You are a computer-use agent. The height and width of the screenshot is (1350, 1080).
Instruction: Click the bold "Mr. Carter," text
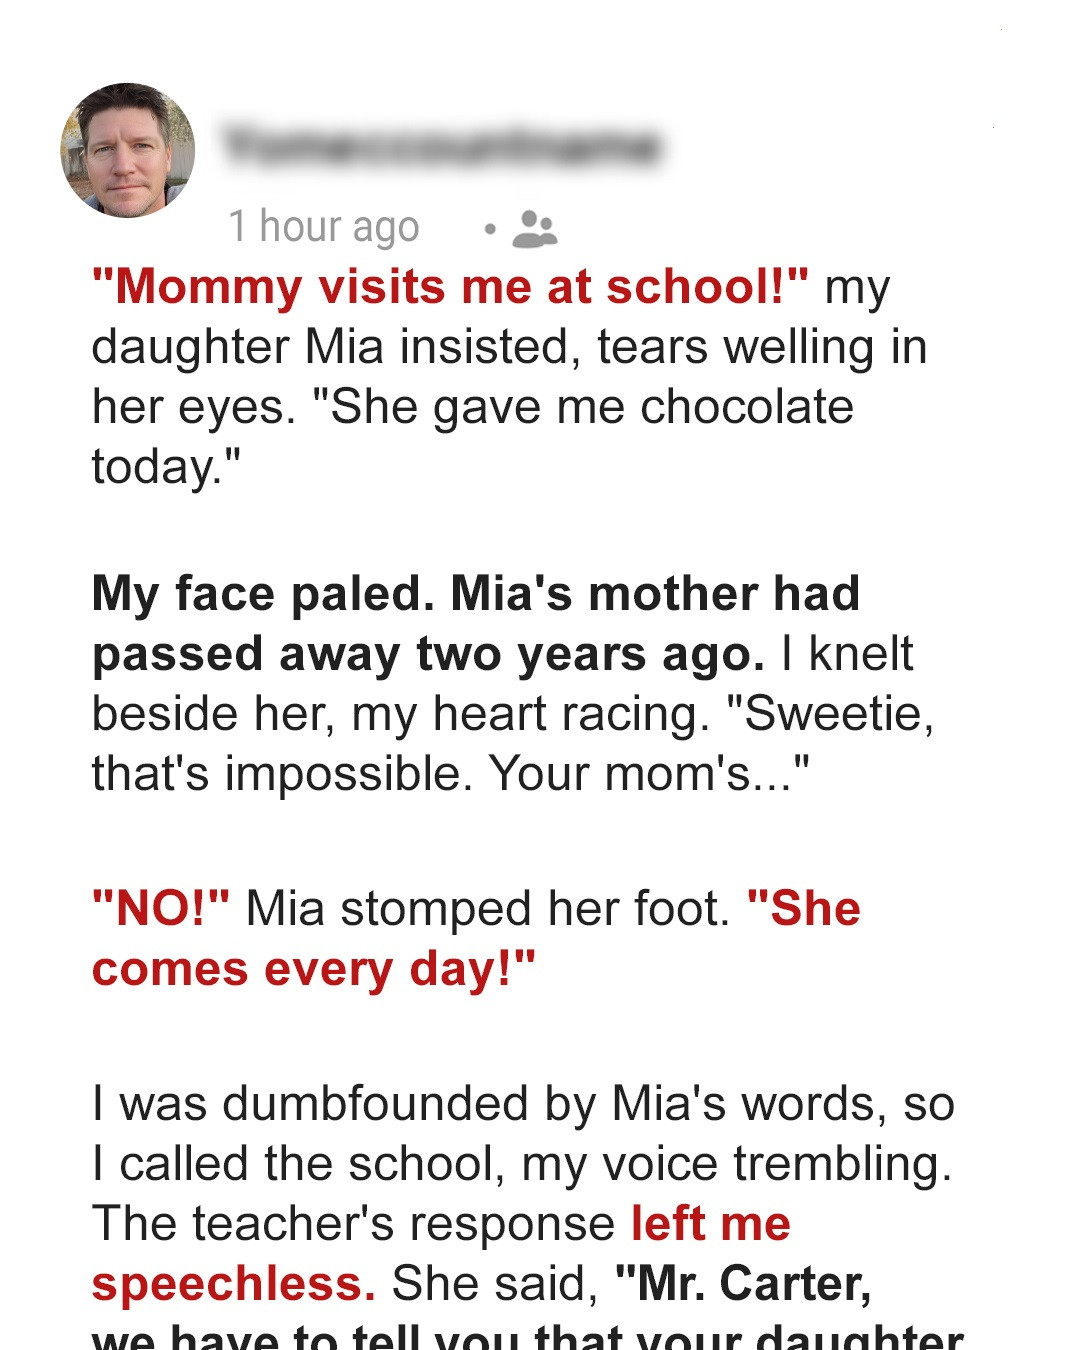743,1284
